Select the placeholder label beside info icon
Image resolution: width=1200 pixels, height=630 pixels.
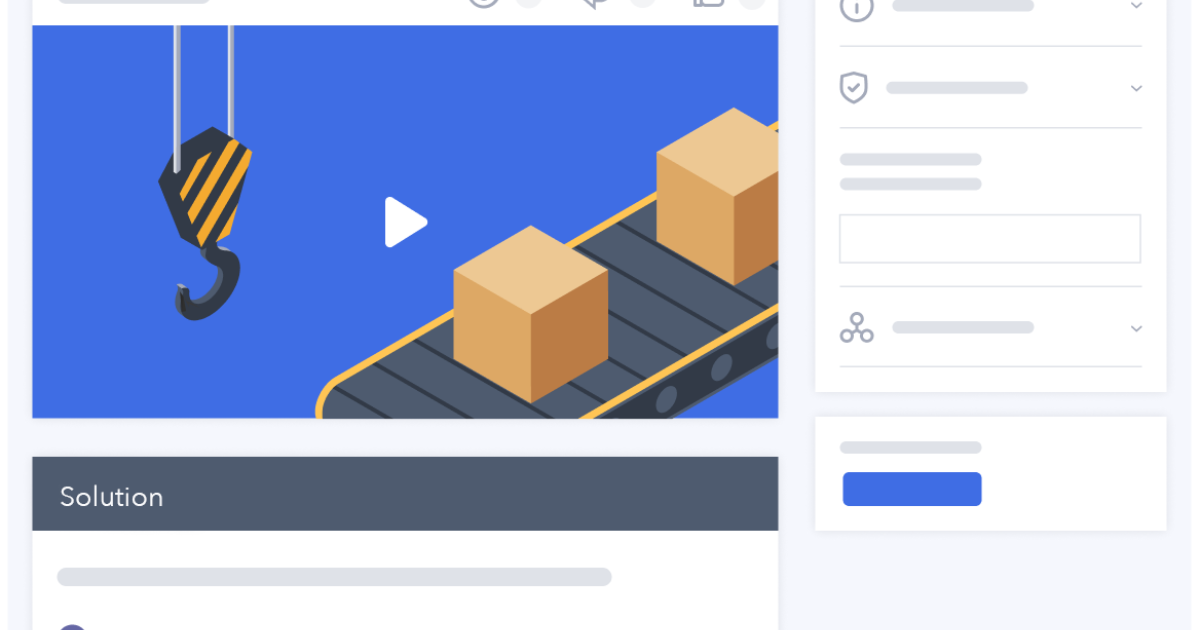[962, 6]
